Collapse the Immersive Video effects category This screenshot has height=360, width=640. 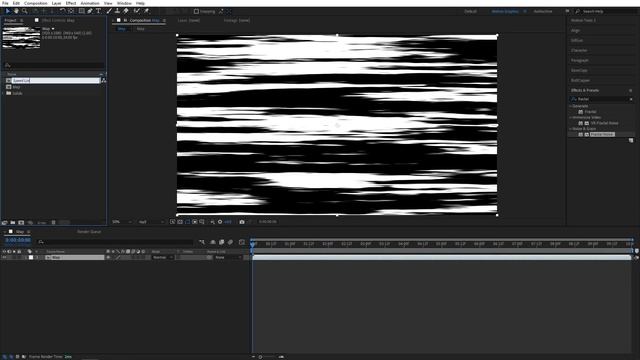point(571,117)
